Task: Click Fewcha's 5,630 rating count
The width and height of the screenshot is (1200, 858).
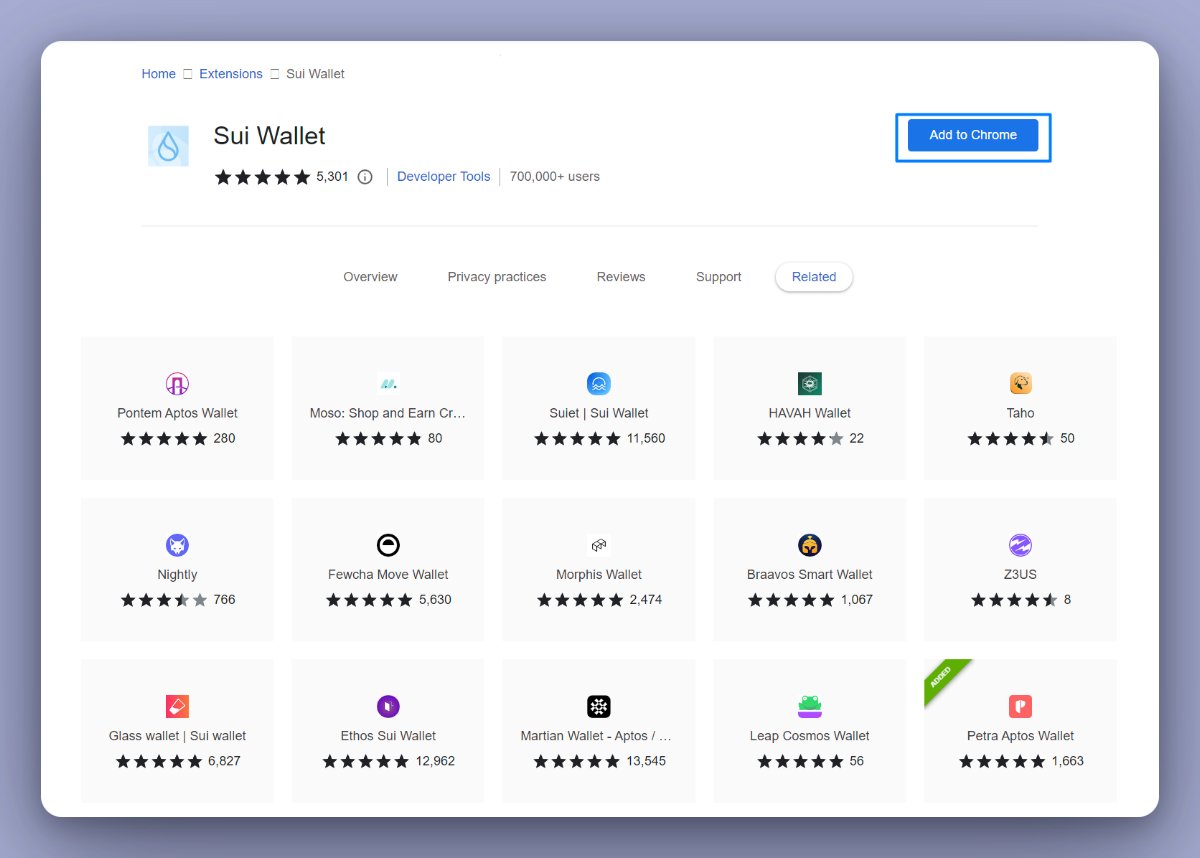Action: pos(435,600)
